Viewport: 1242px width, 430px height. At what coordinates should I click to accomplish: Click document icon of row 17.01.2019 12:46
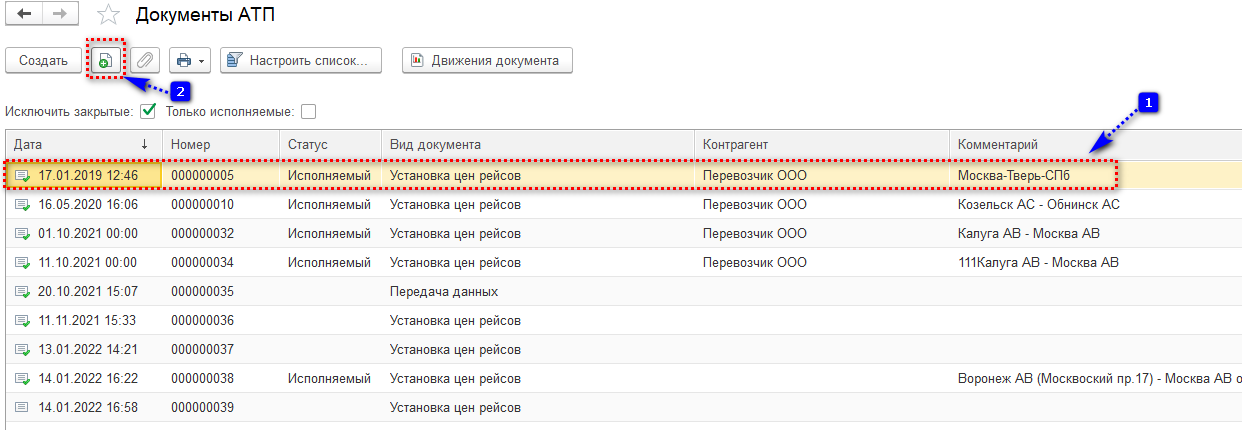click(x=22, y=176)
